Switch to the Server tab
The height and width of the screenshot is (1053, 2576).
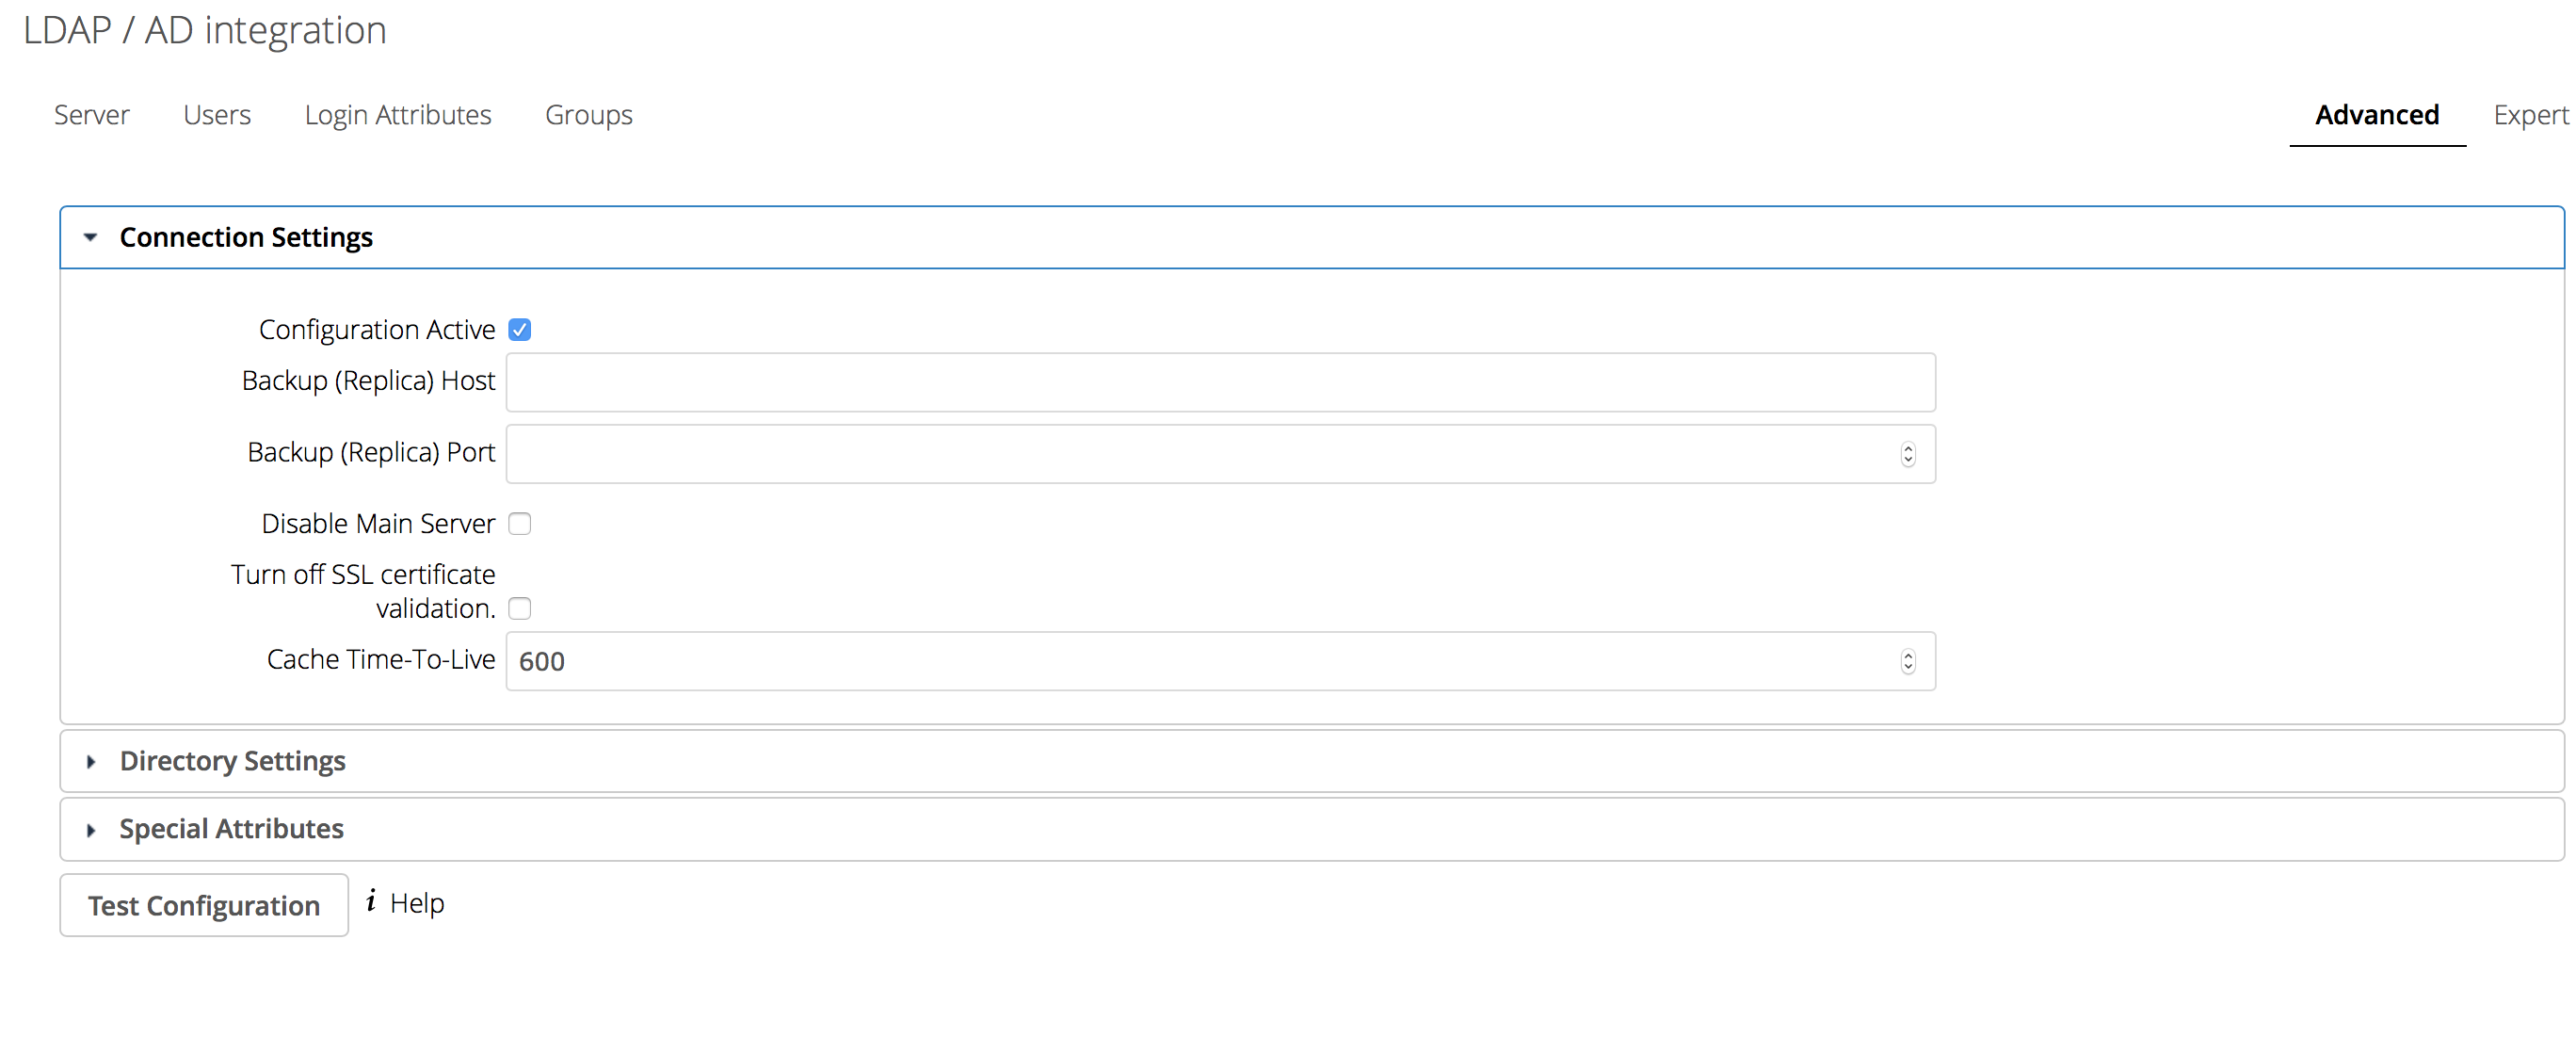[x=92, y=115]
